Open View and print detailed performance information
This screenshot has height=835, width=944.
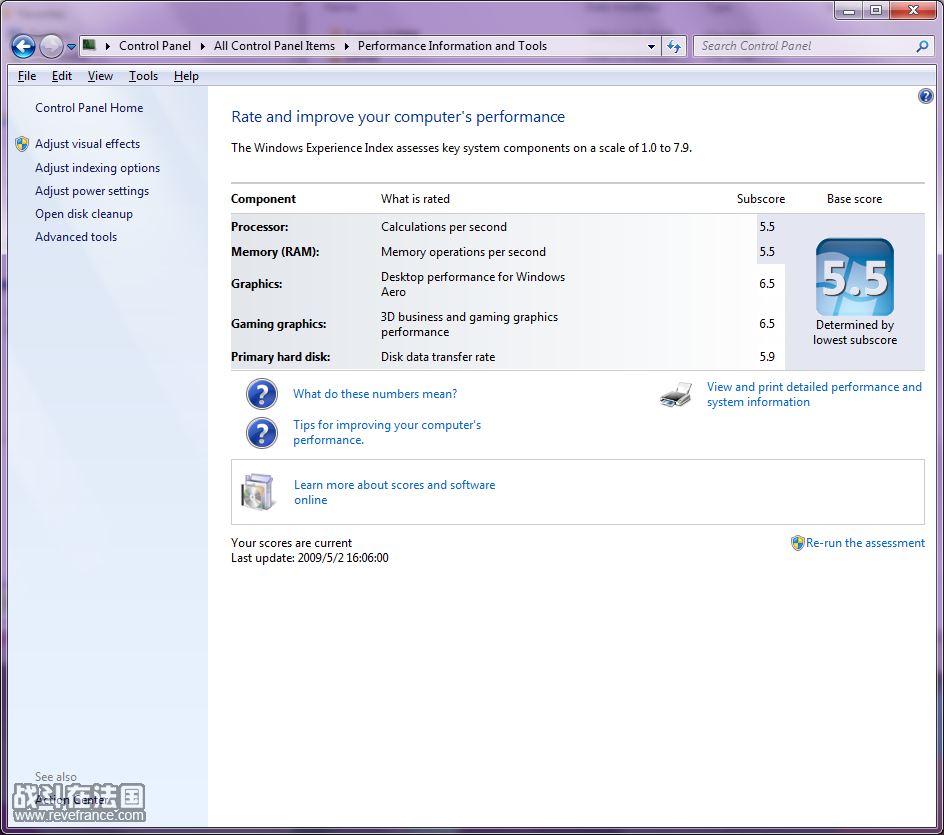point(814,394)
